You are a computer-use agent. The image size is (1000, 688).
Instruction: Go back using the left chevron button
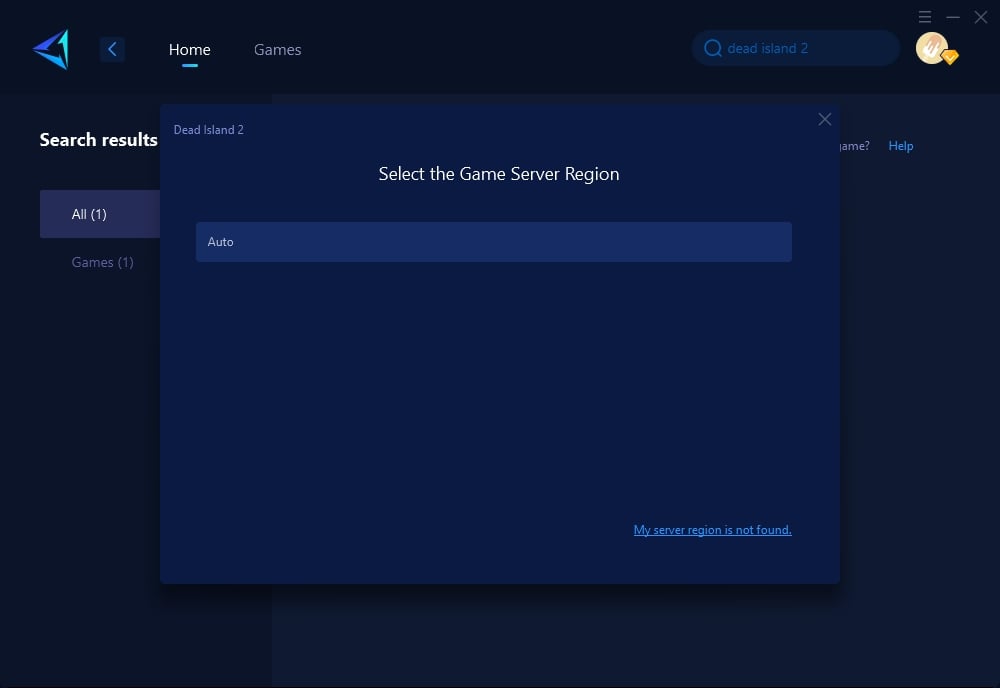pos(112,49)
